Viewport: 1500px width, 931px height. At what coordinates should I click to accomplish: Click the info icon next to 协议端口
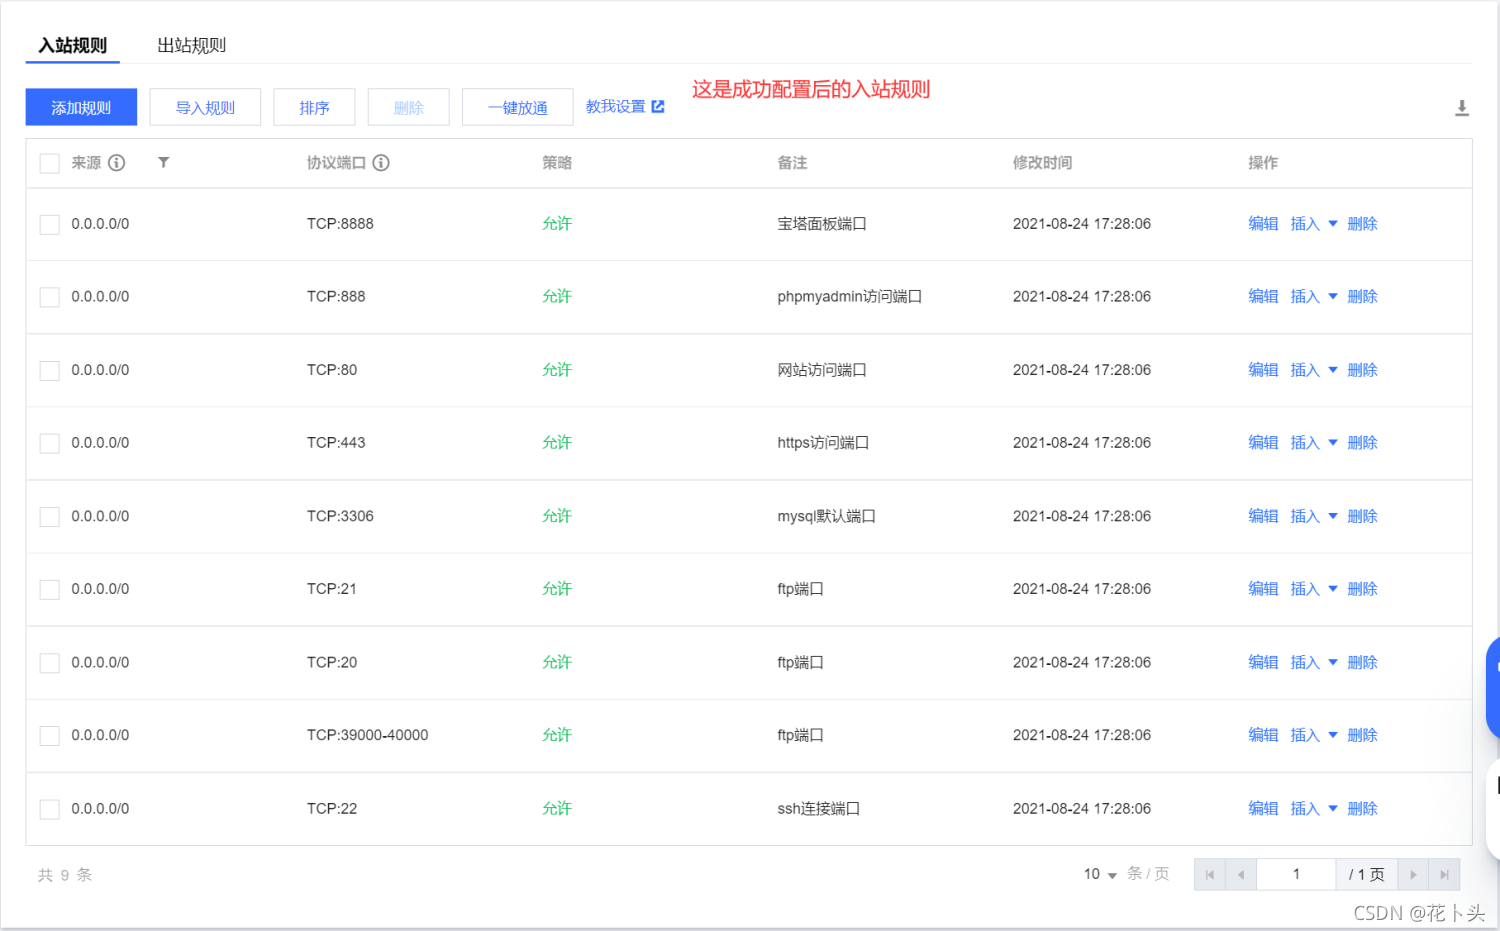point(381,163)
